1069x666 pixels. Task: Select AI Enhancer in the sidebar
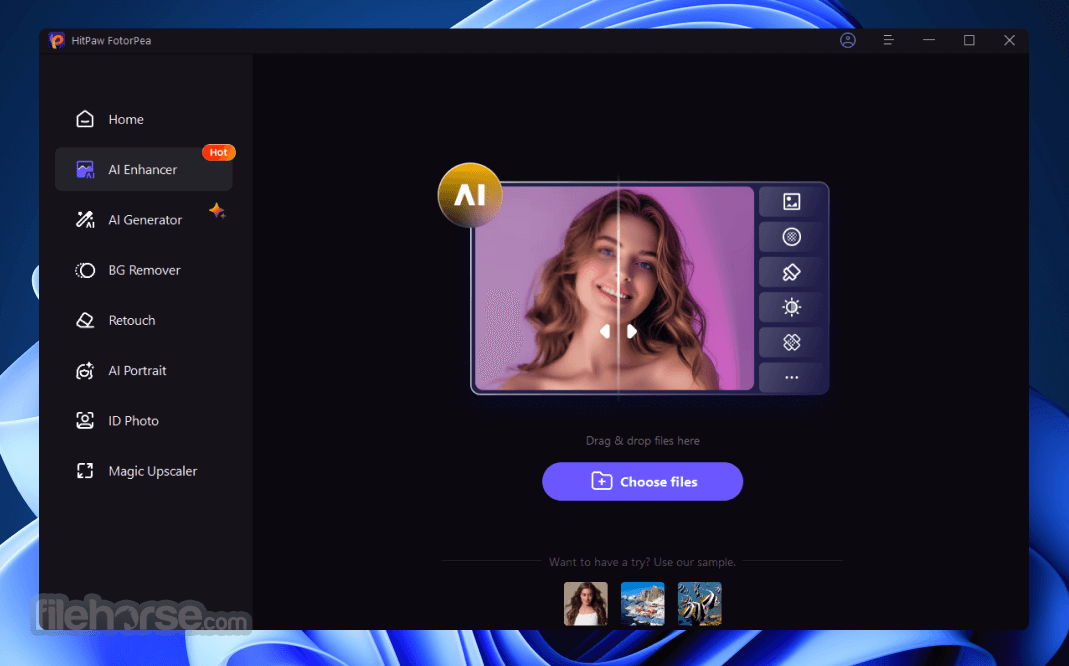143,169
